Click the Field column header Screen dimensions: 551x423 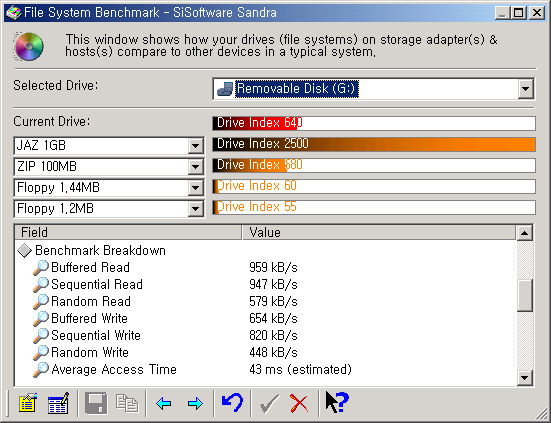point(128,232)
